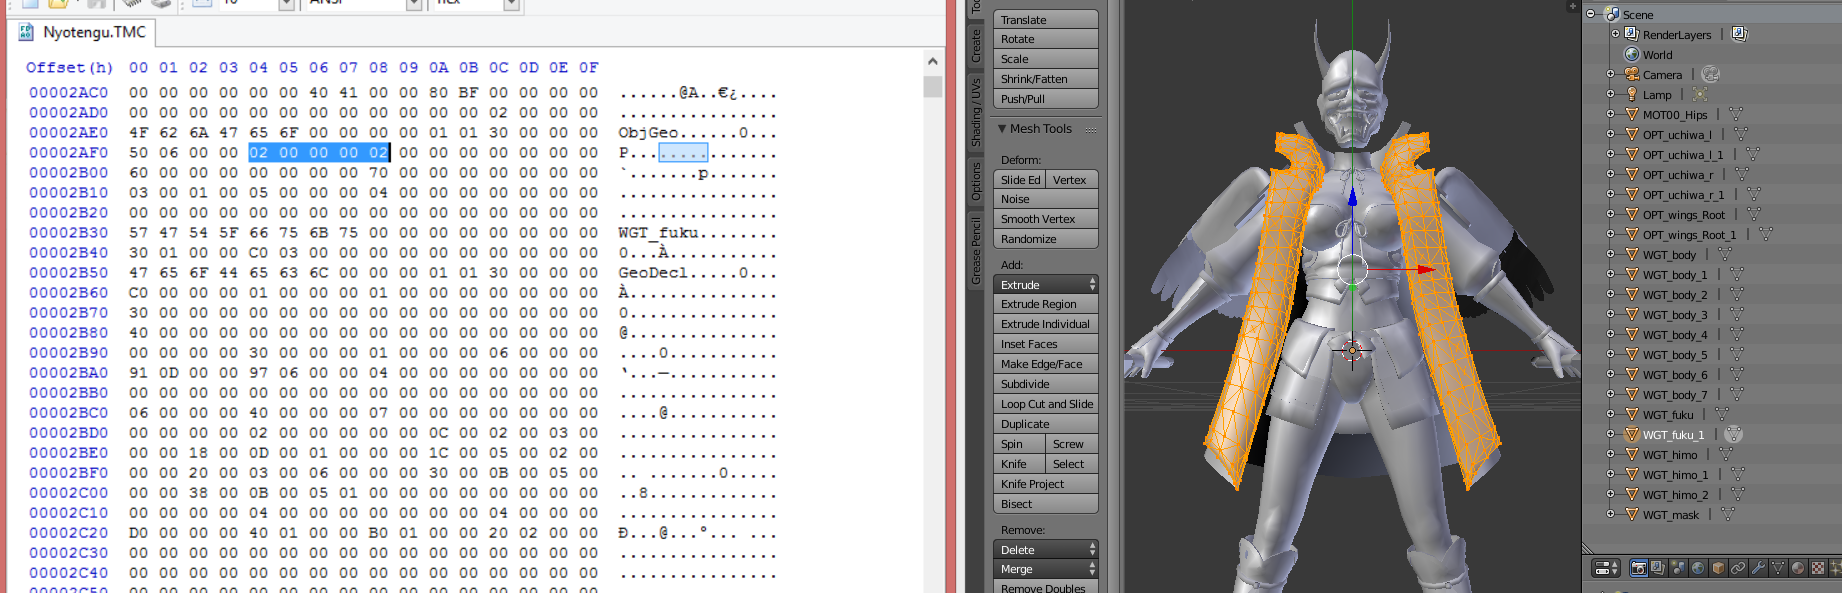Click the World globe icon in outliner
Screen dimensions: 1842x593
coord(1632,54)
